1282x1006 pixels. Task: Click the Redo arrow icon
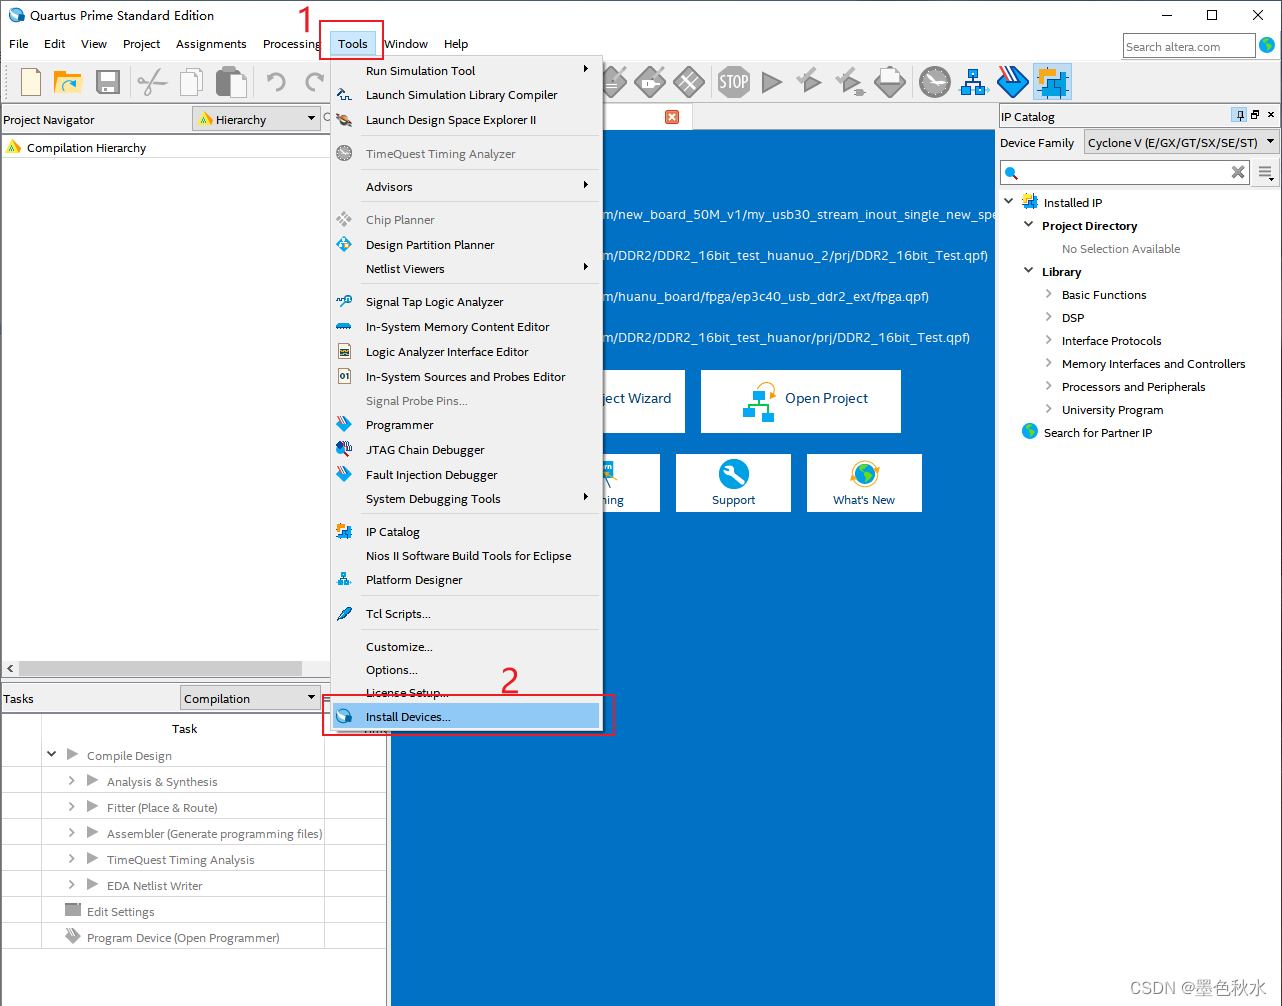pyautogui.click(x=315, y=82)
